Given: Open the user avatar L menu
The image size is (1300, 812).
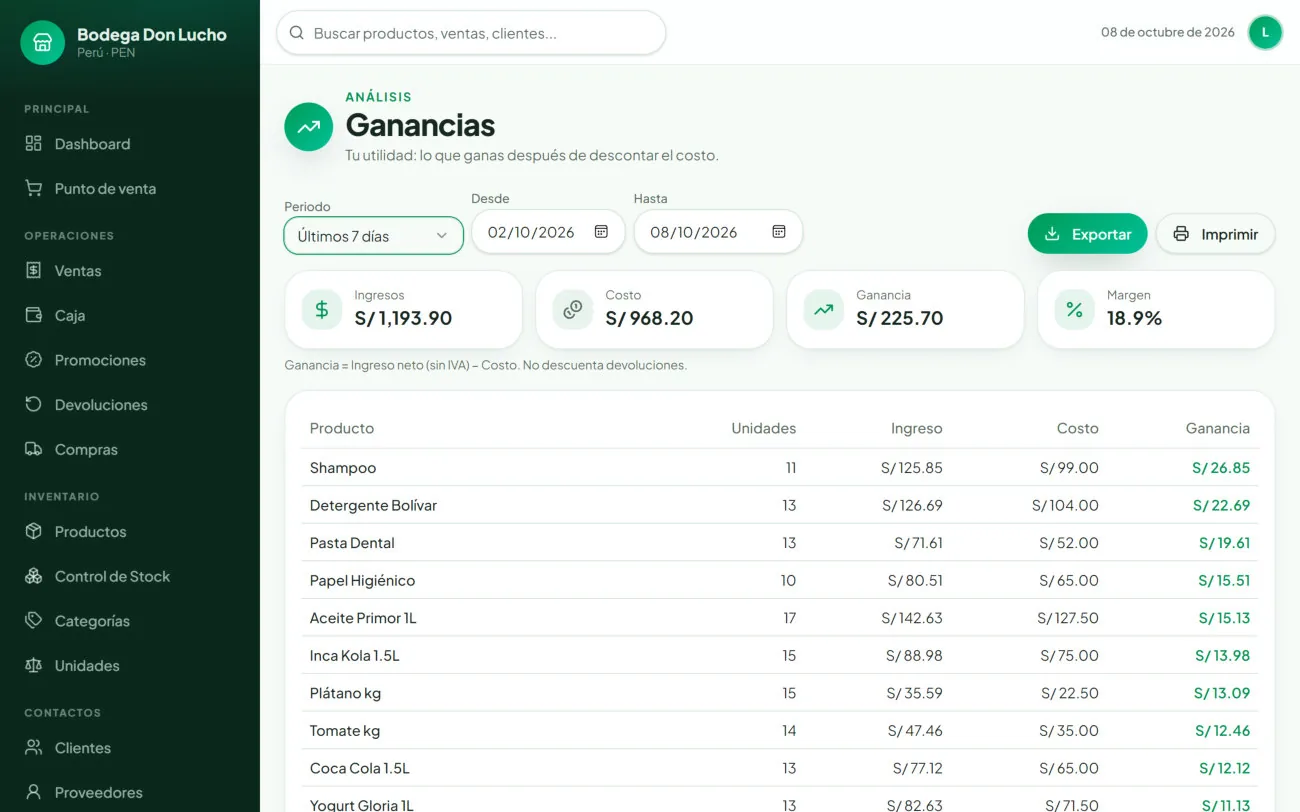Looking at the screenshot, I should 1265,32.
